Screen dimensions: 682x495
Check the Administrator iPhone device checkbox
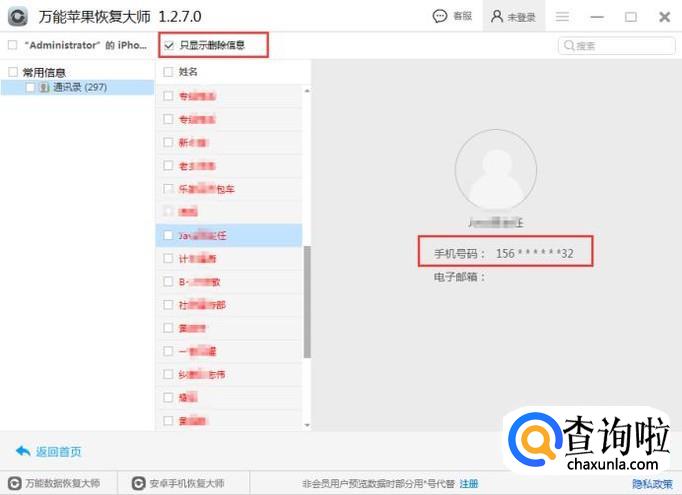tap(13, 45)
